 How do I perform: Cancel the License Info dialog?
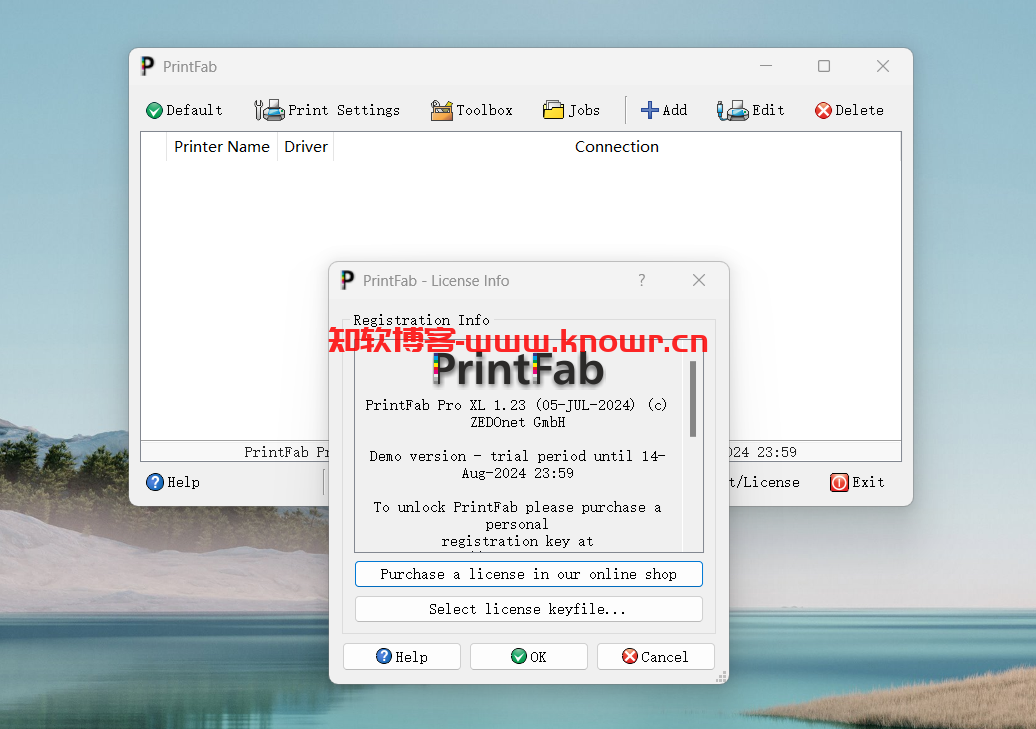tap(655, 657)
